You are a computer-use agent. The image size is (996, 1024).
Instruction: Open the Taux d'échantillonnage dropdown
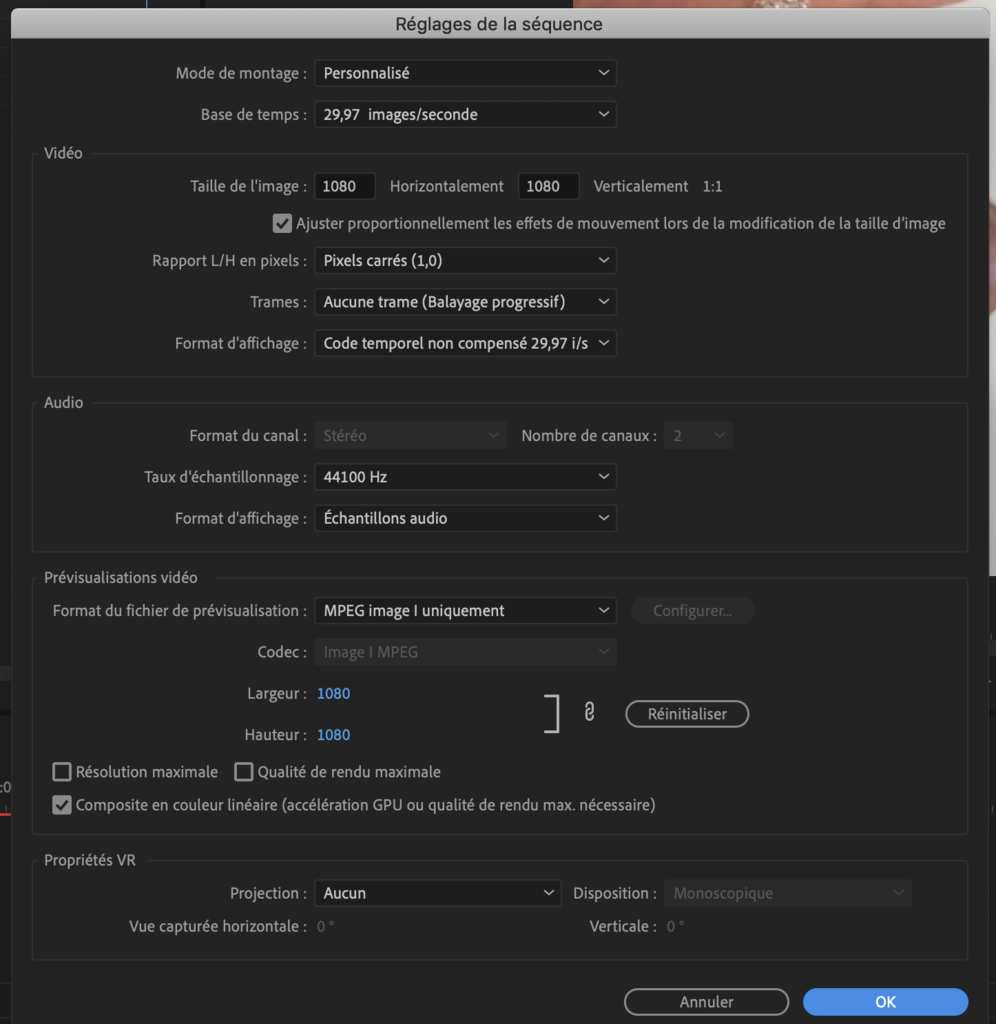(465, 476)
